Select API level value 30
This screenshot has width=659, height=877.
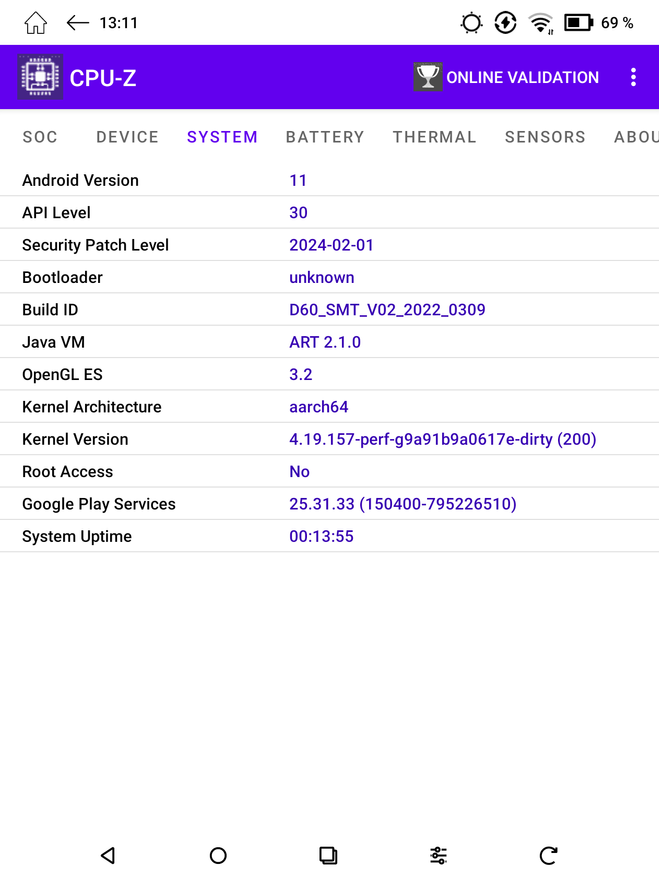pyautogui.click(x=298, y=213)
